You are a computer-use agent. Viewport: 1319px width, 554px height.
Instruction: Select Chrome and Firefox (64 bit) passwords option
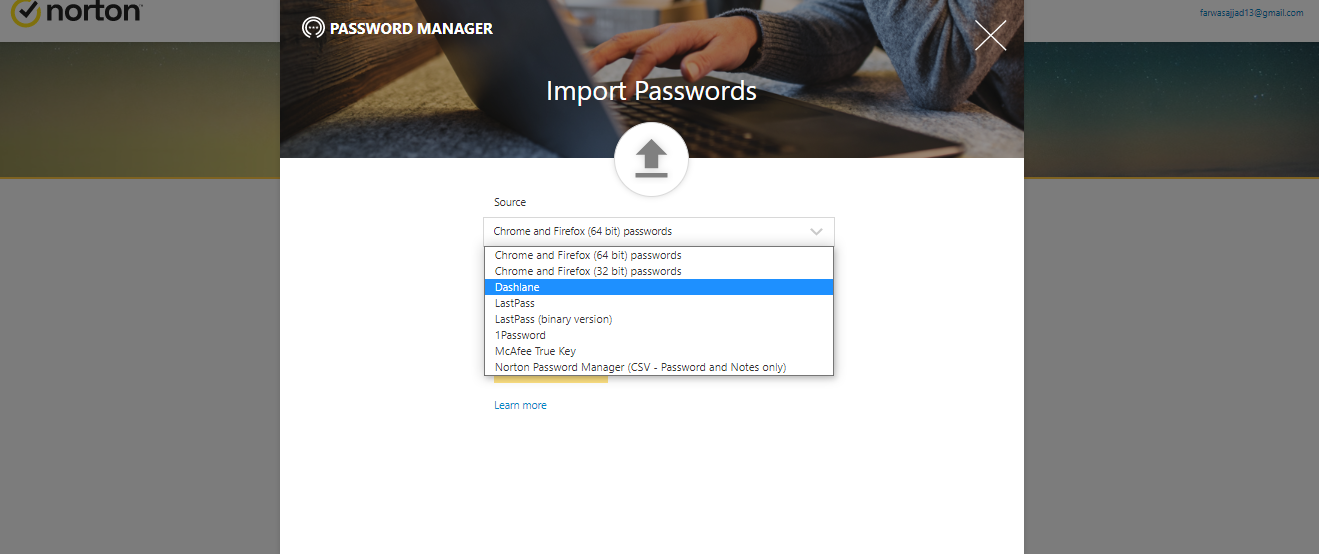(x=659, y=255)
